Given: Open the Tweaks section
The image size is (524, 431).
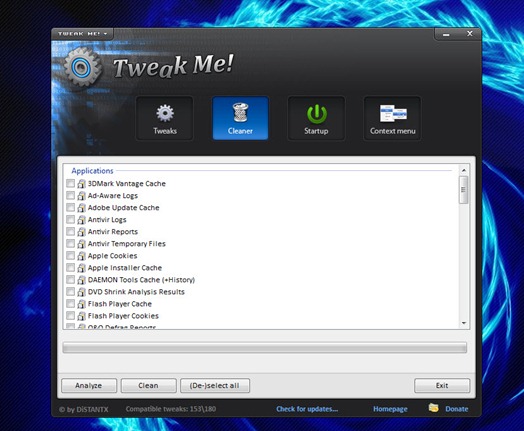Looking at the screenshot, I should click(x=164, y=118).
